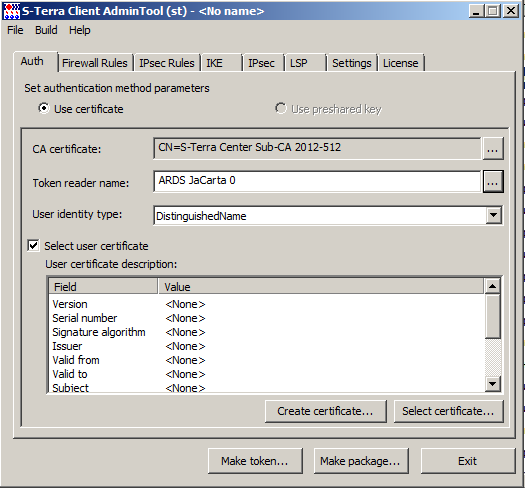Click the S-Terra app icon in title bar
This screenshot has width=525, height=488.
[11, 11]
